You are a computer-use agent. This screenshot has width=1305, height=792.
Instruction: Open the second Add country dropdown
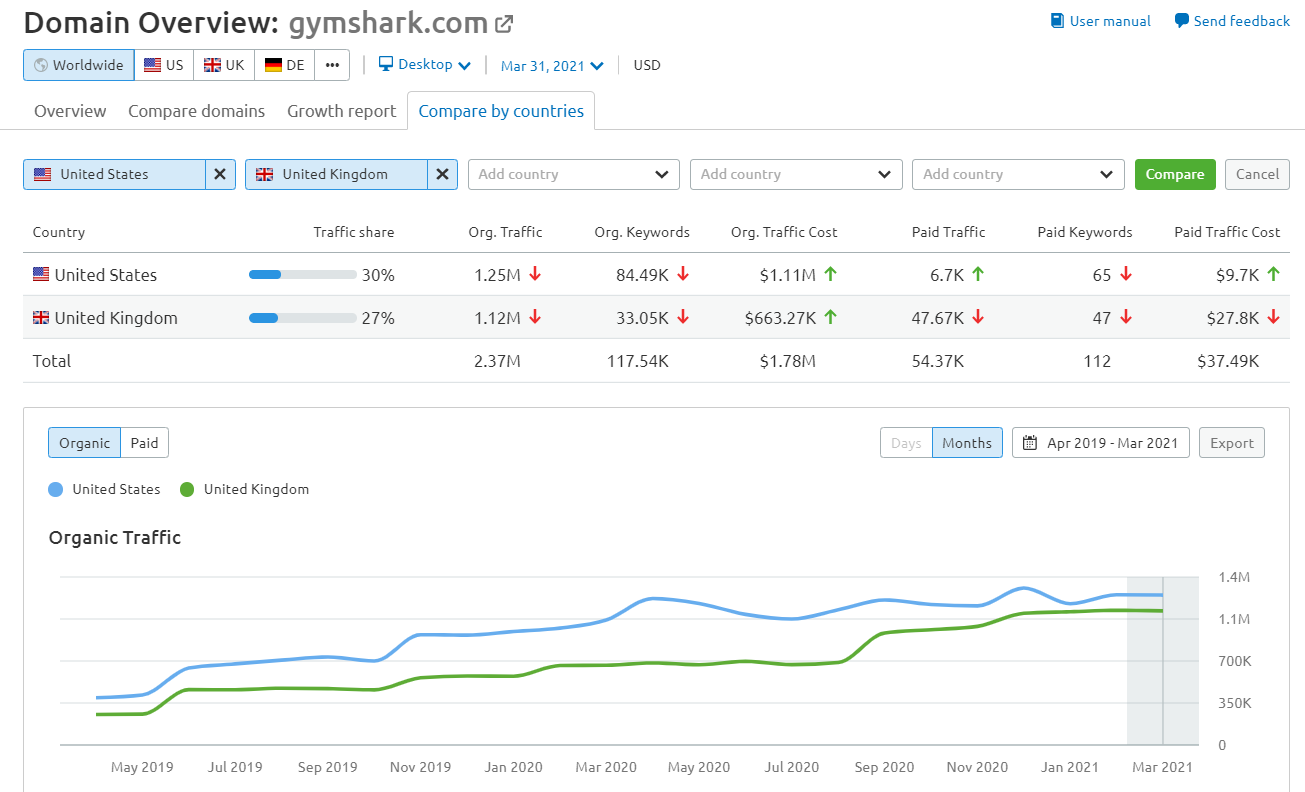pyautogui.click(x=796, y=174)
